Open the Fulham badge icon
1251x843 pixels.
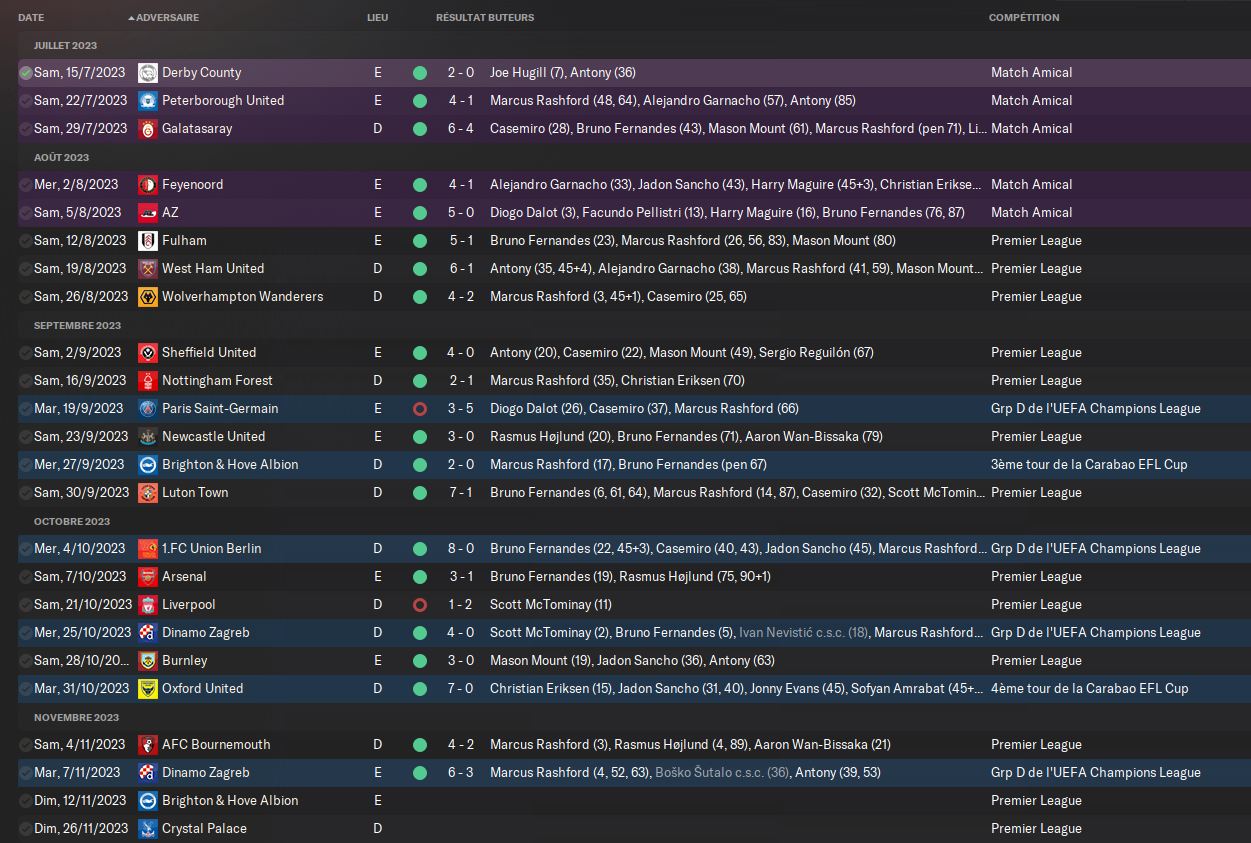[x=148, y=241]
